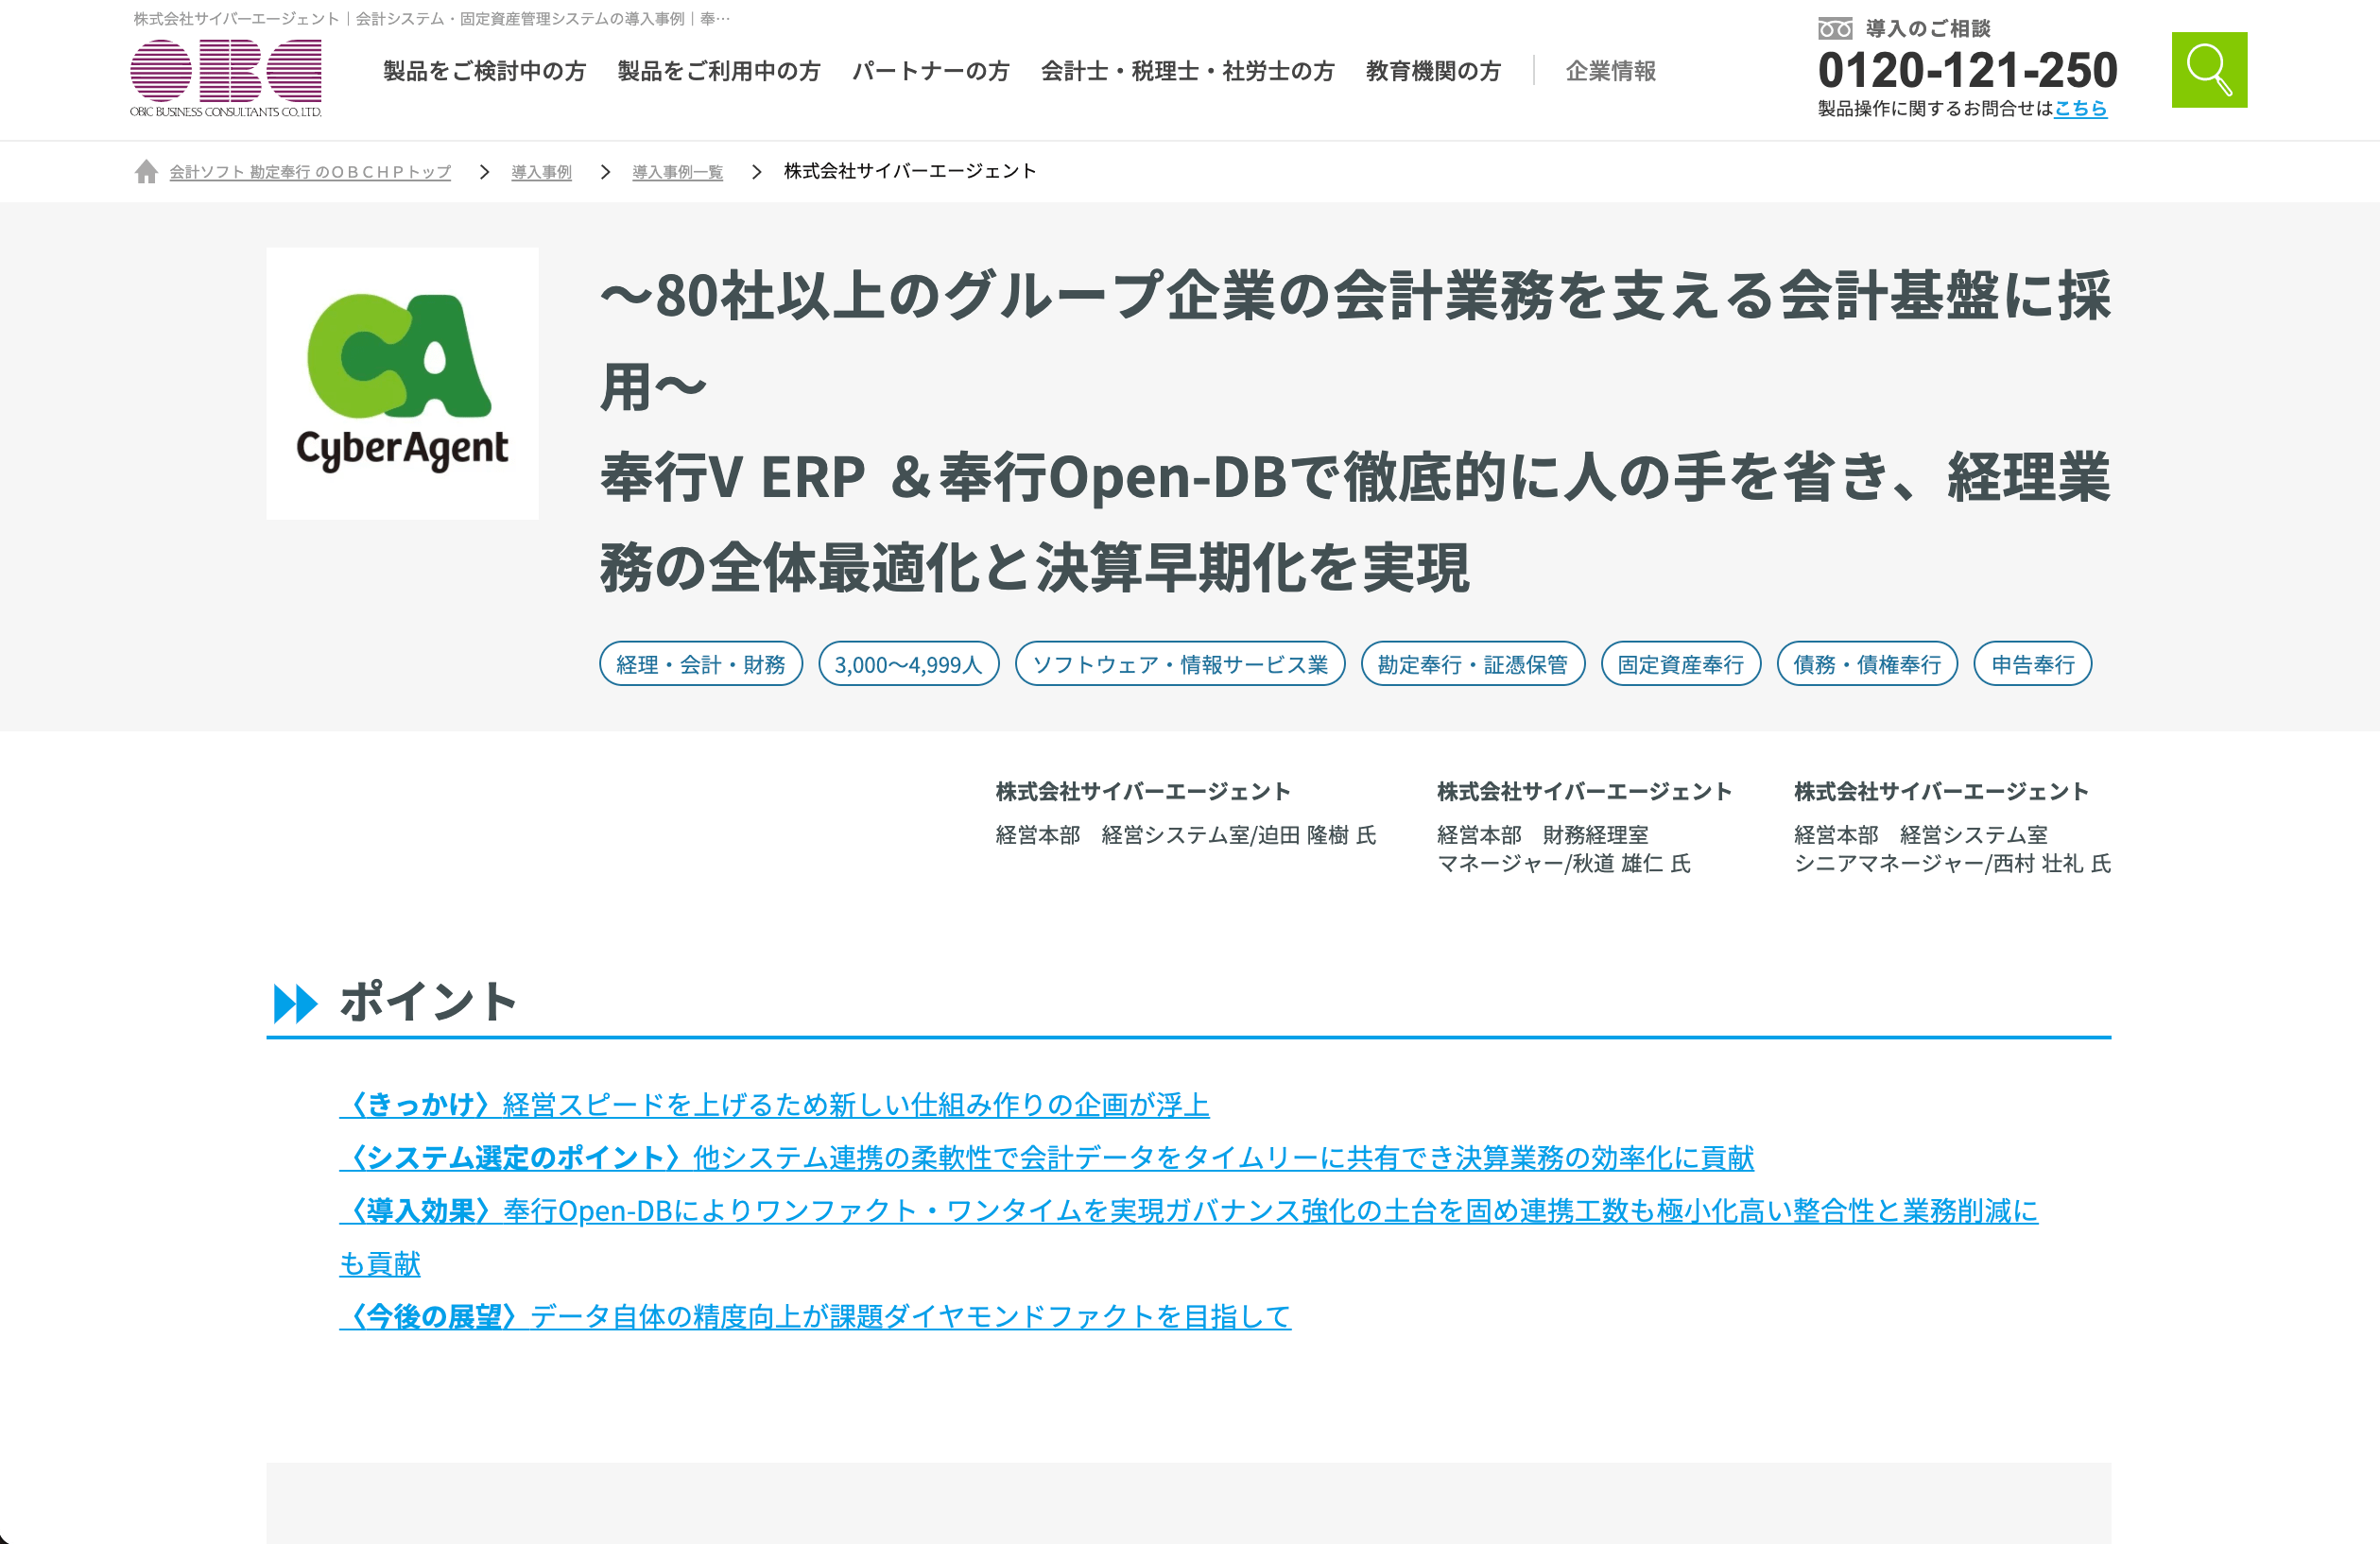This screenshot has height=1544, width=2380.
Task: Click the こちら inquiry link
Action: 2080,108
